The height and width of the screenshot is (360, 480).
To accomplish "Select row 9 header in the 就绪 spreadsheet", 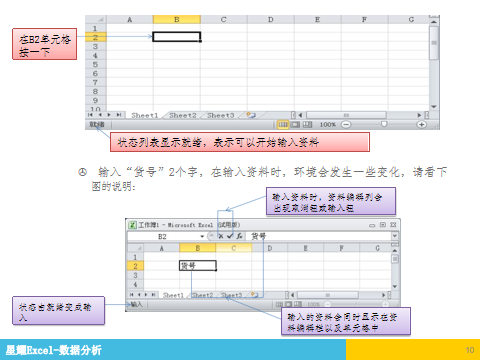I will (x=96, y=100).
